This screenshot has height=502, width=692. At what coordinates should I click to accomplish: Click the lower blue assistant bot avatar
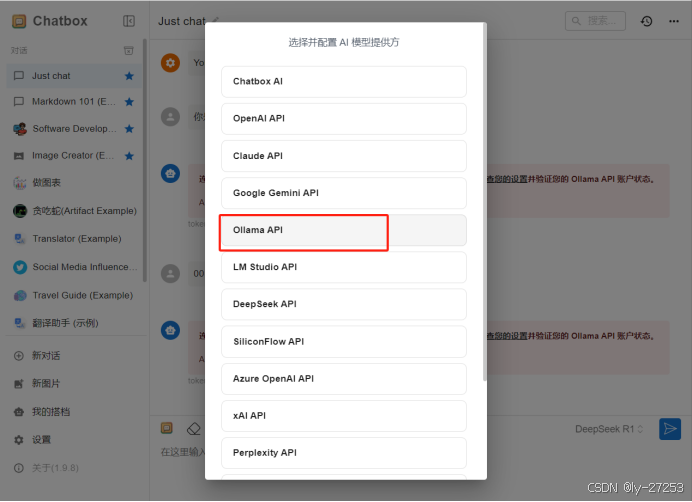tap(170, 330)
